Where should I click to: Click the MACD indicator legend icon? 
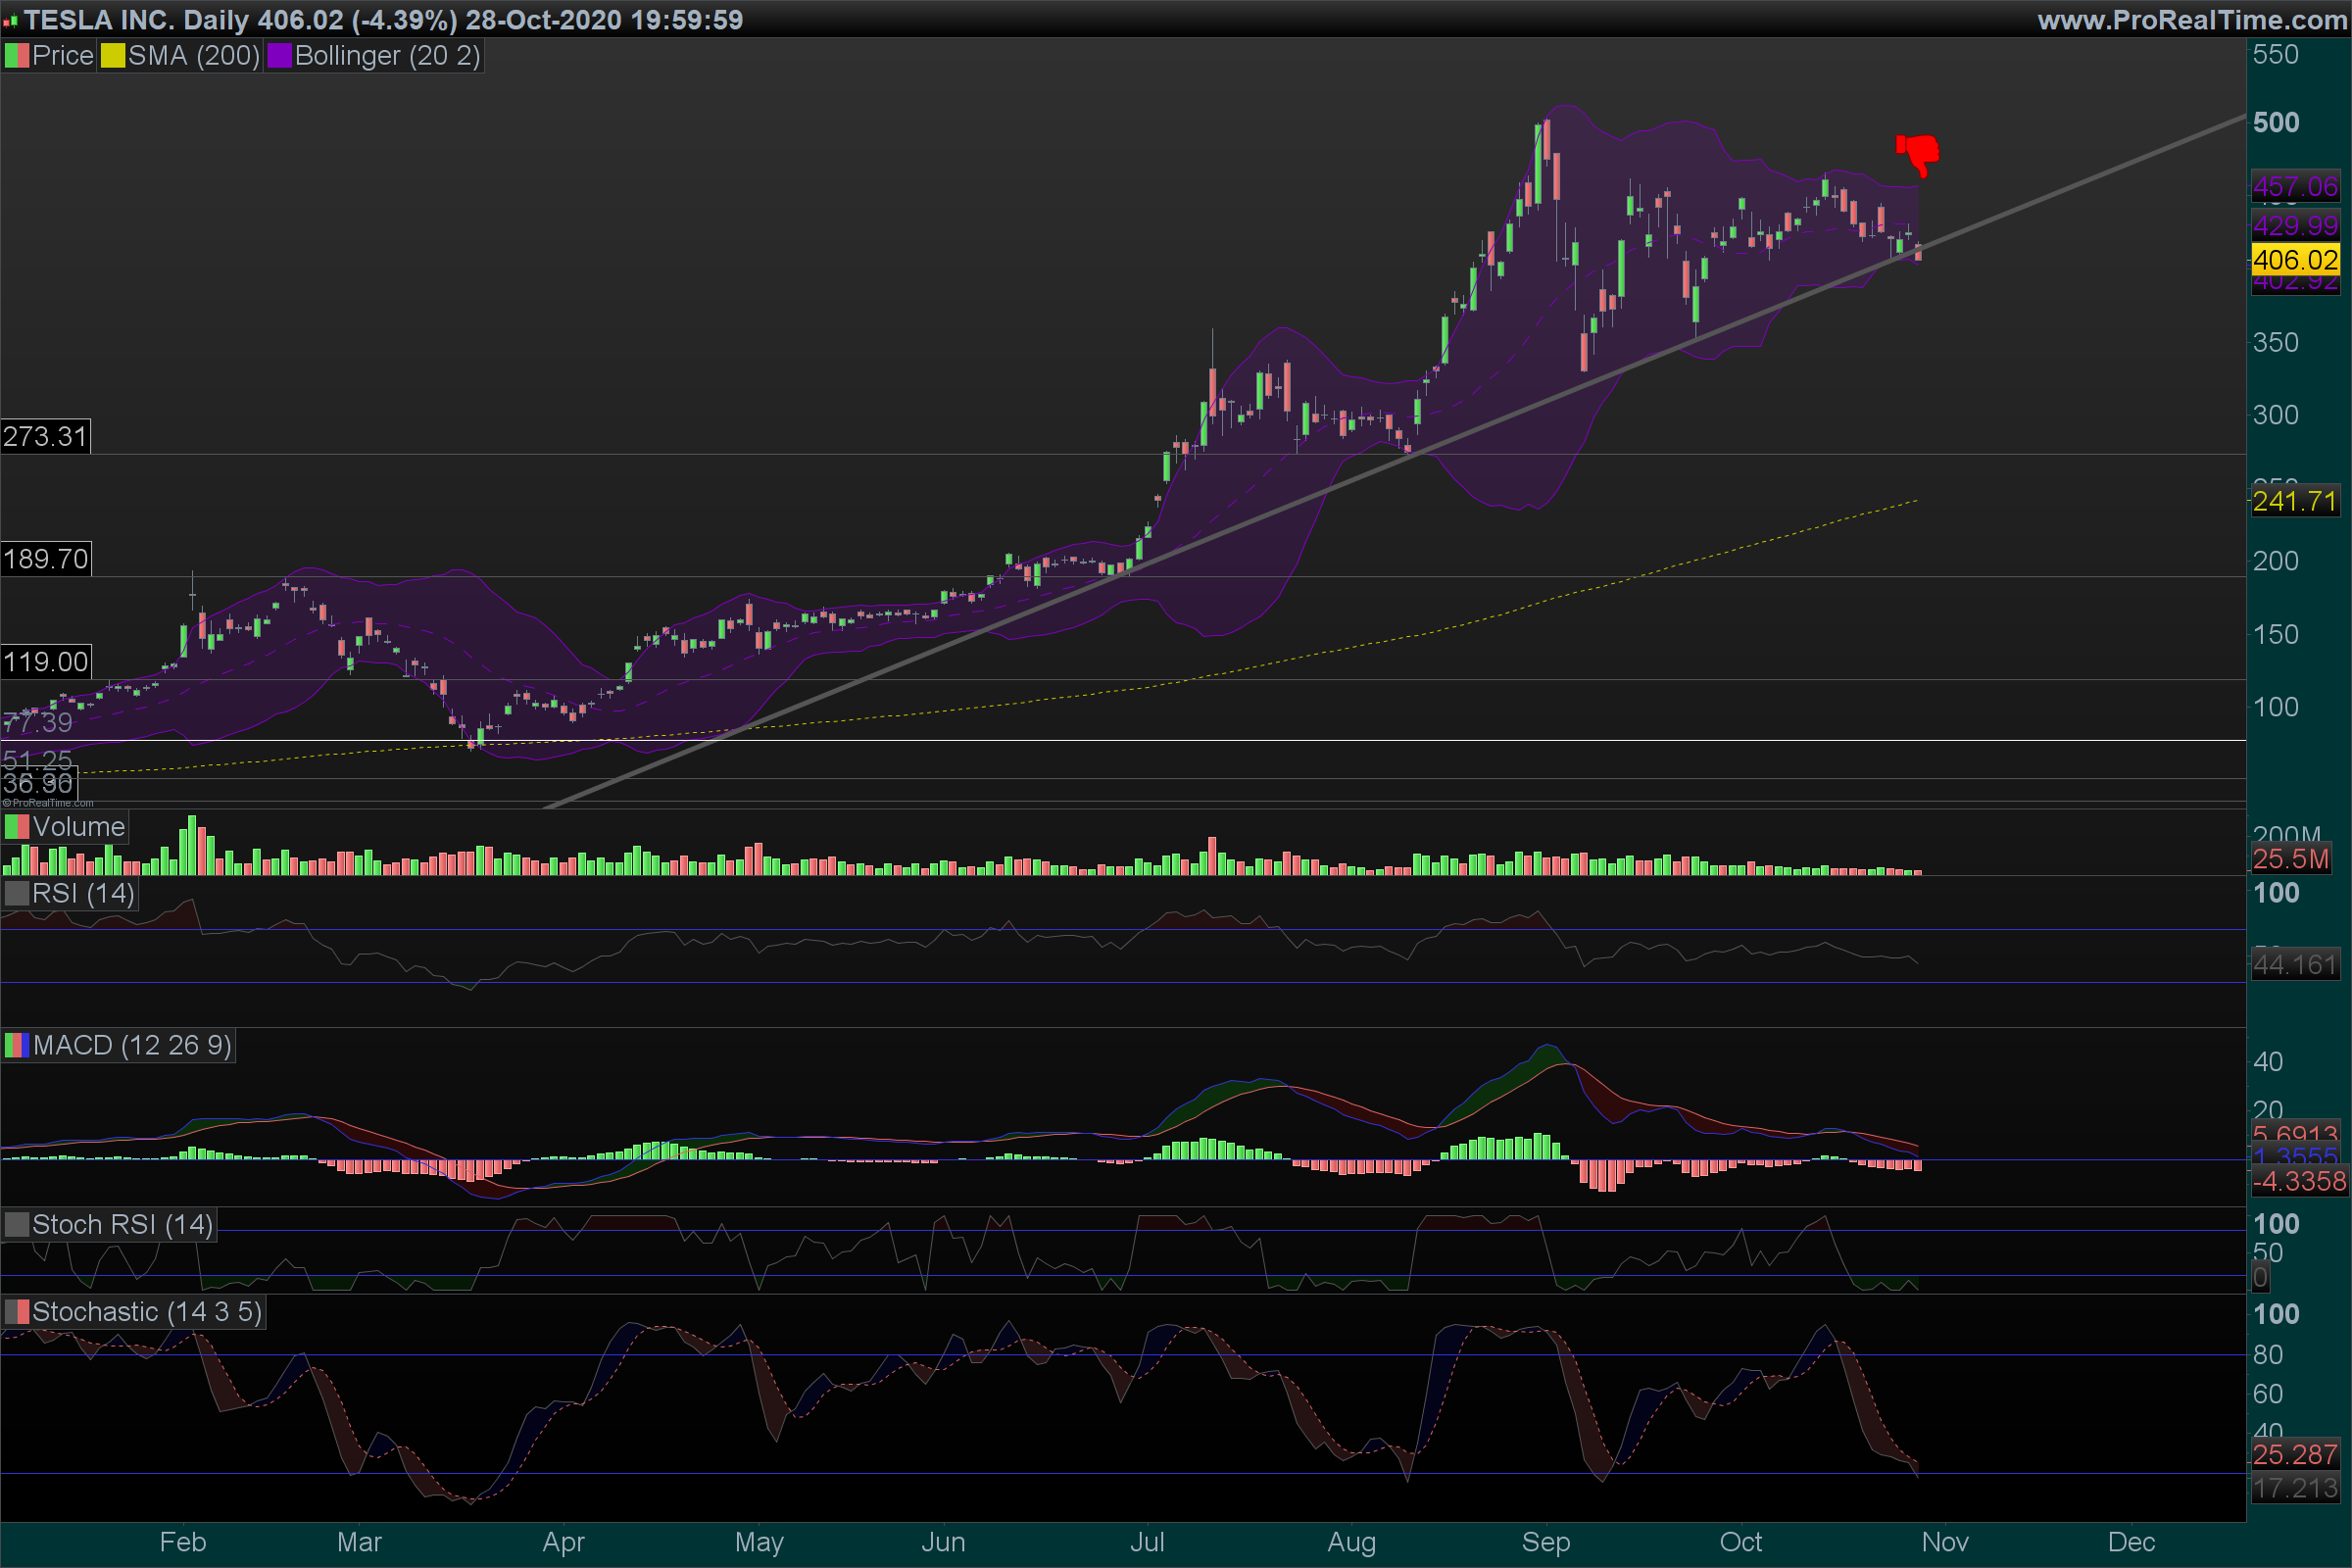pos(17,1046)
